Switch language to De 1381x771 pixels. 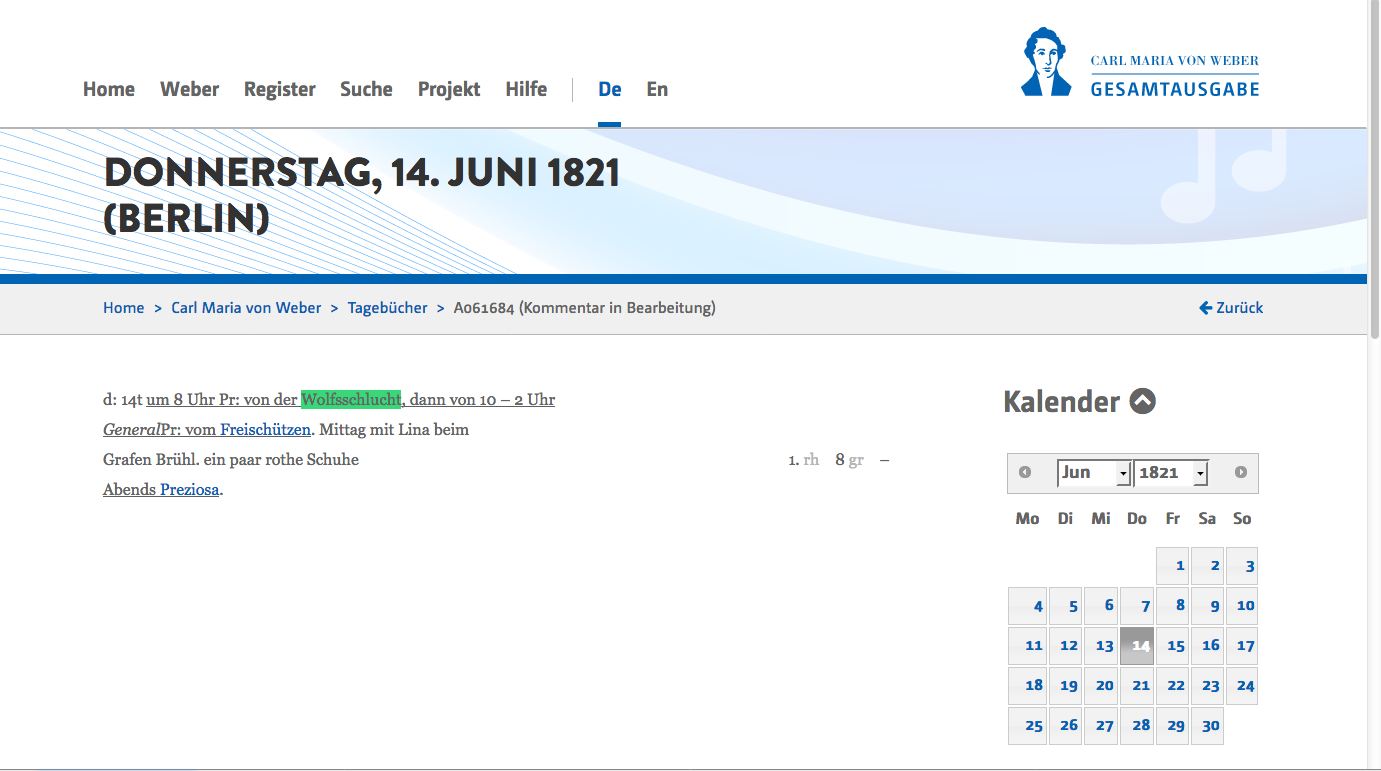pyautogui.click(x=610, y=89)
